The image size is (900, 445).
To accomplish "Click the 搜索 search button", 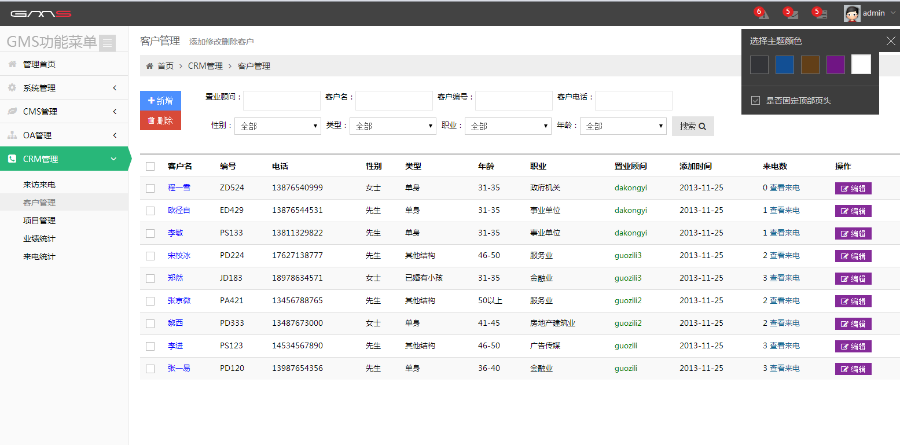I will click(693, 127).
